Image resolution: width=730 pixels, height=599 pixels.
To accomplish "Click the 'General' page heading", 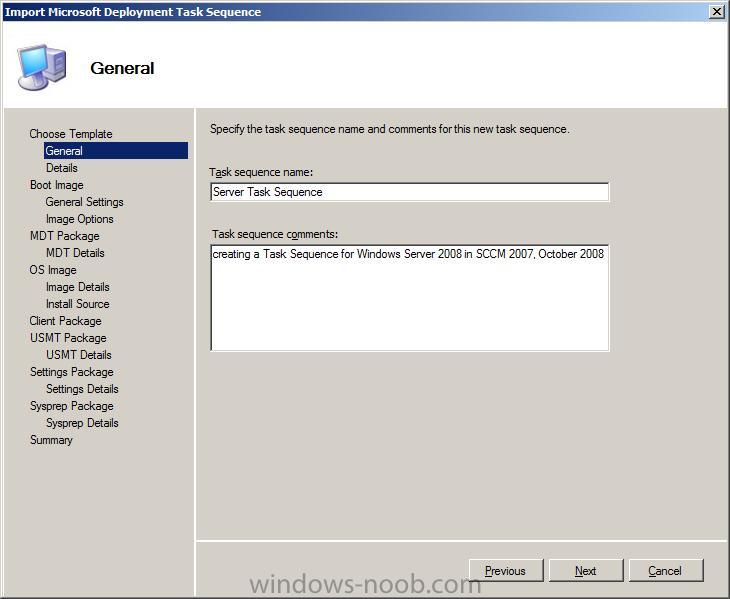I will [x=122, y=68].
